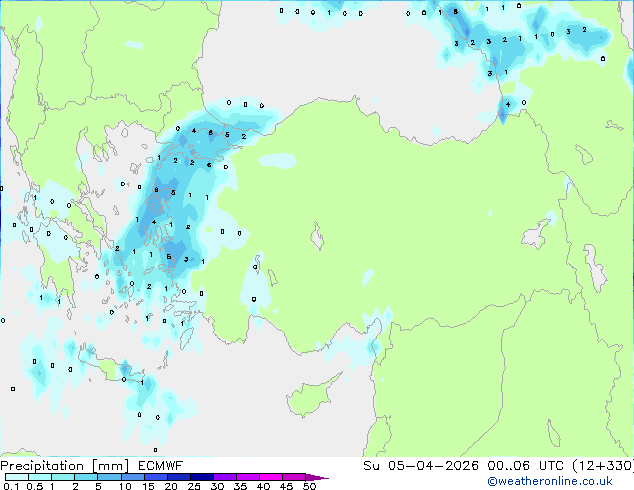
Task: Click the legend value '10'
Action: 125,486
